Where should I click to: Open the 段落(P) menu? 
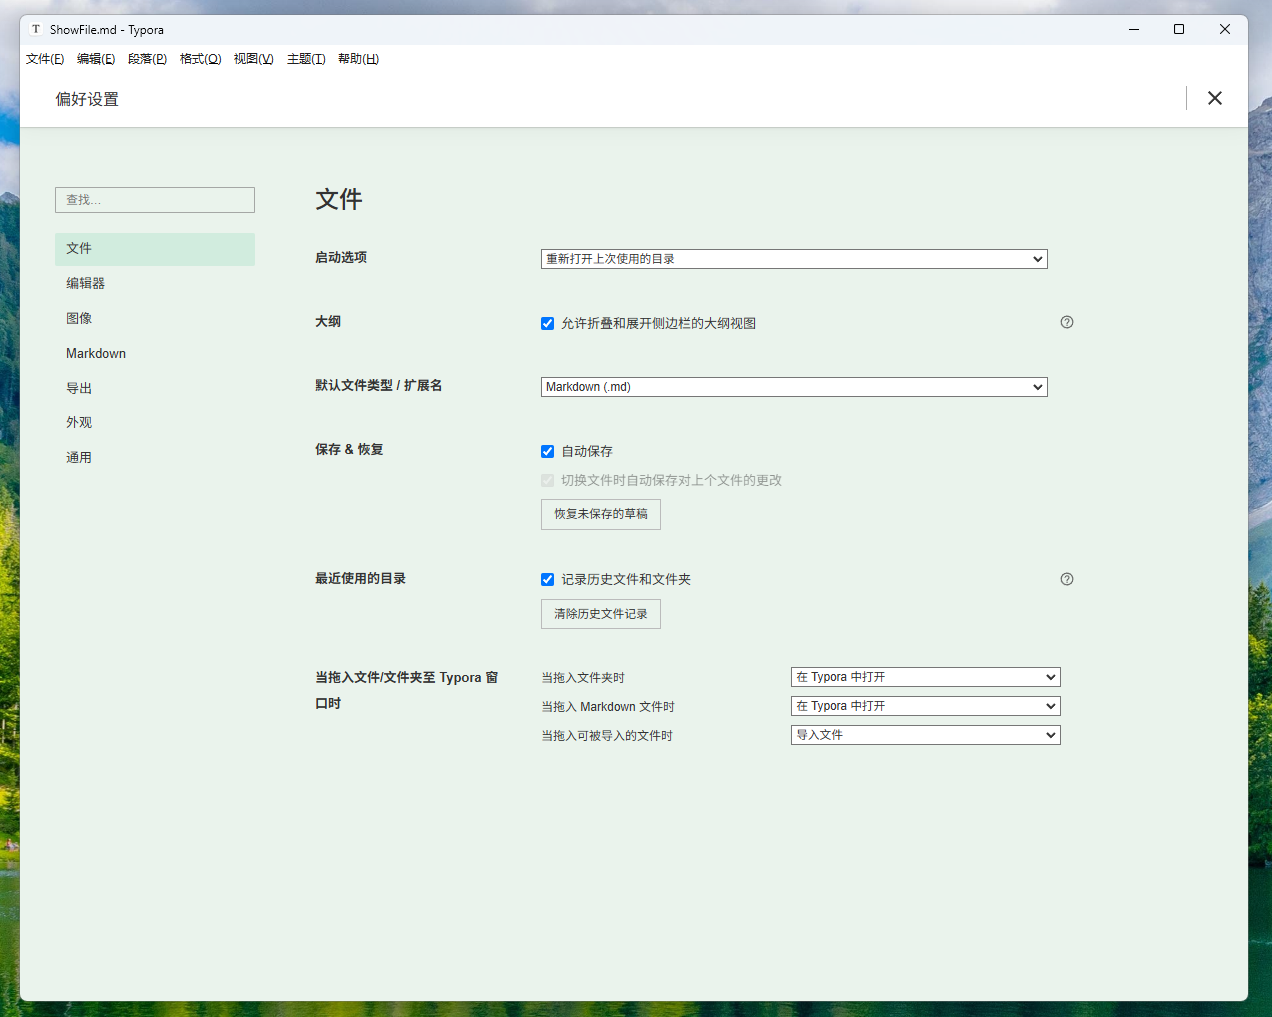coord(147,59)
